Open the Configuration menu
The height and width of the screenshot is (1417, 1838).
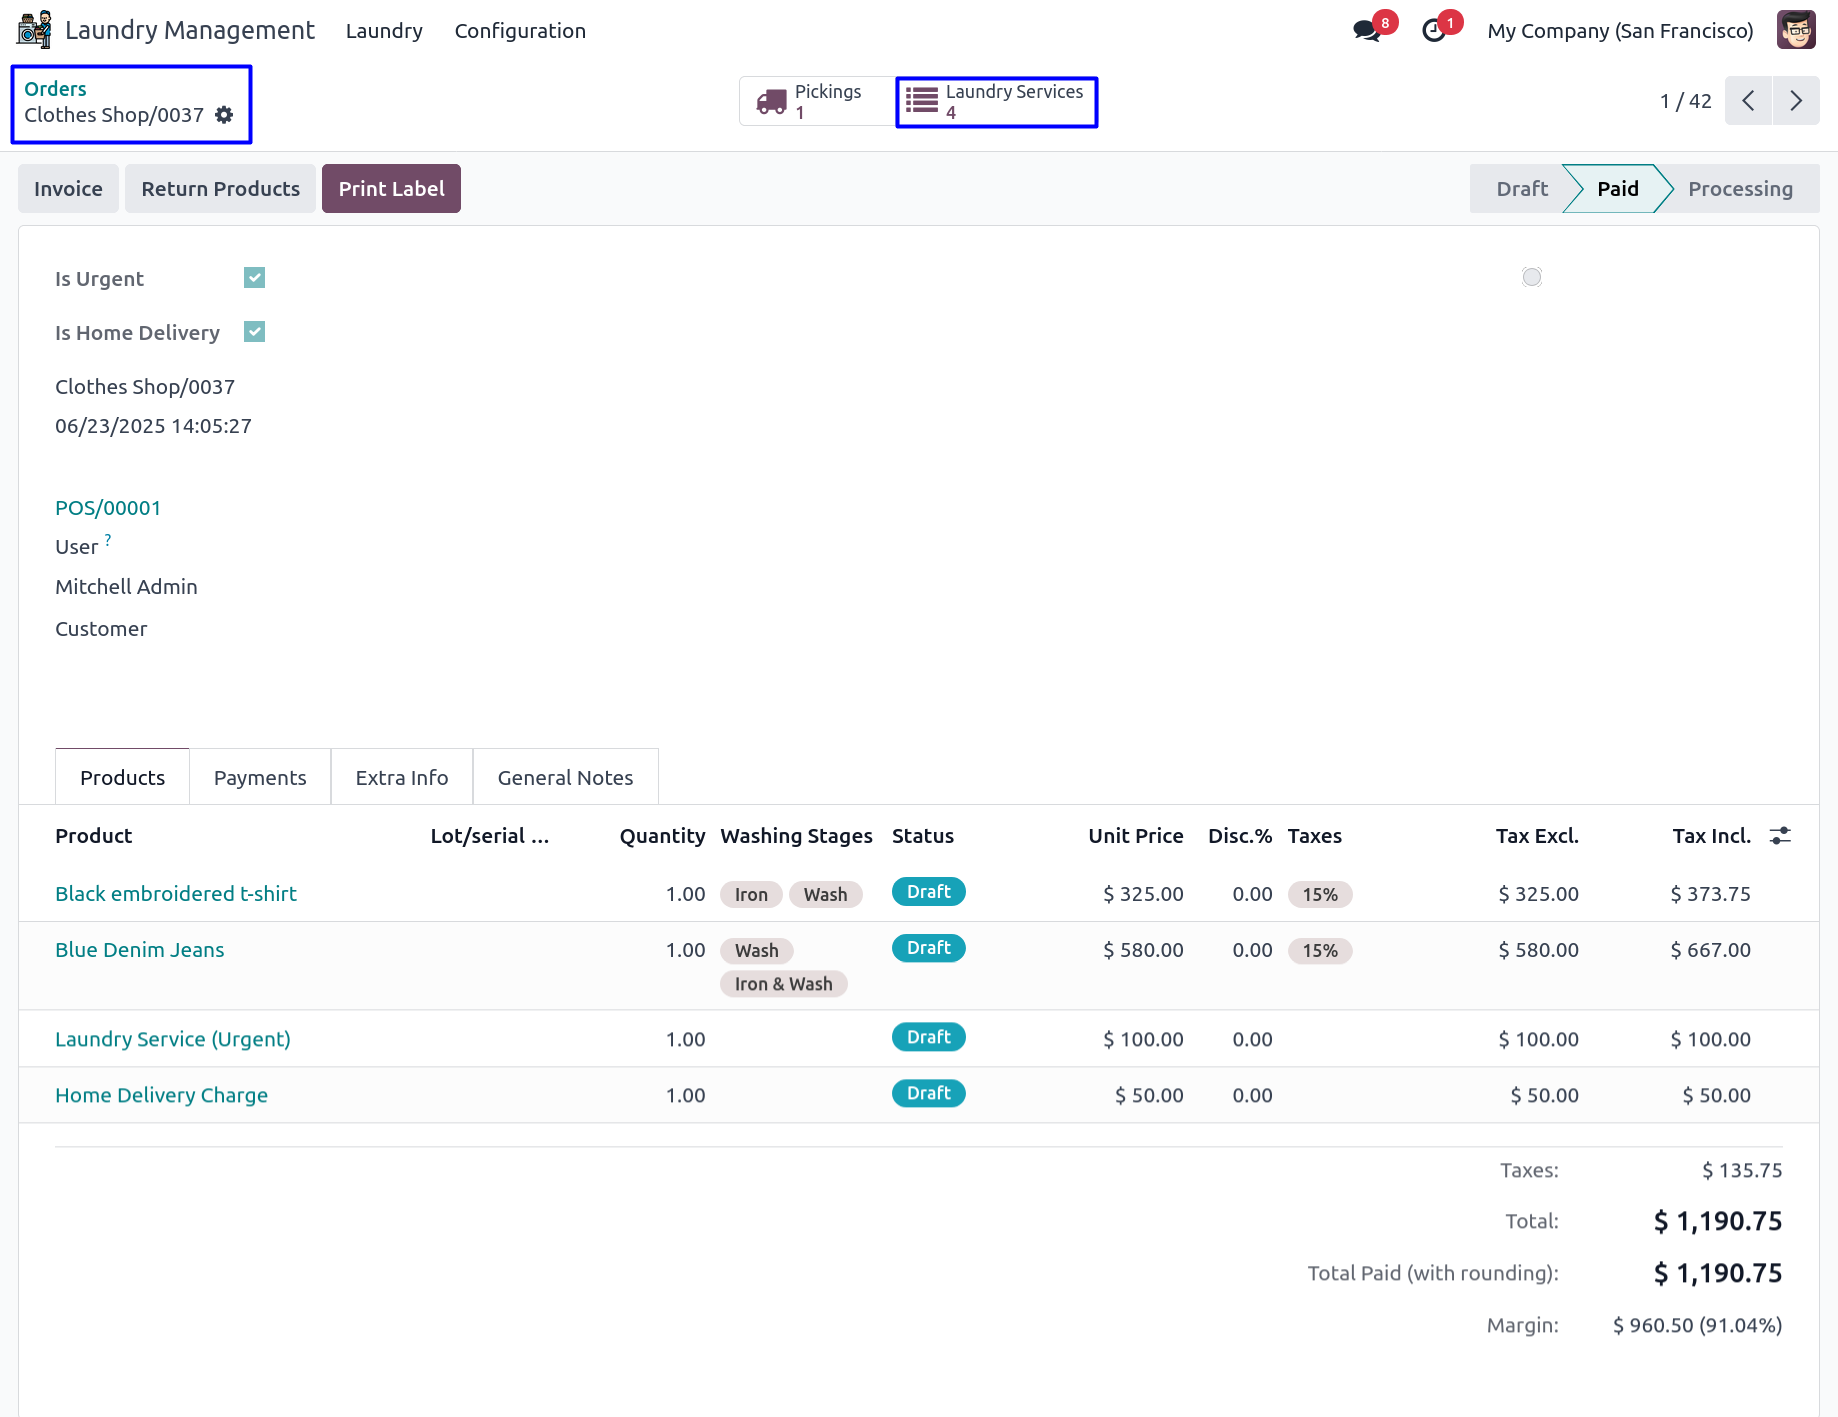pyautogui.click(x=520, y=31)
